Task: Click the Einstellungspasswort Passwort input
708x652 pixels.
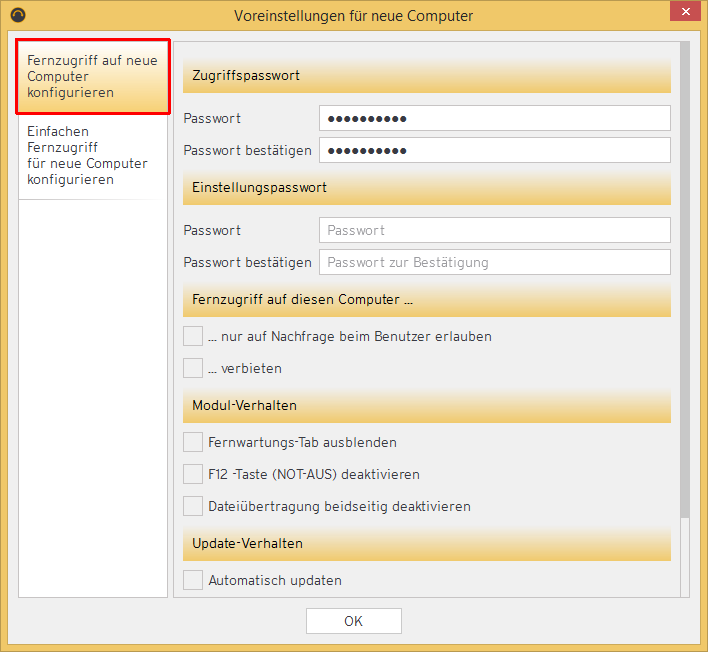Action: (x=494, y=230)
